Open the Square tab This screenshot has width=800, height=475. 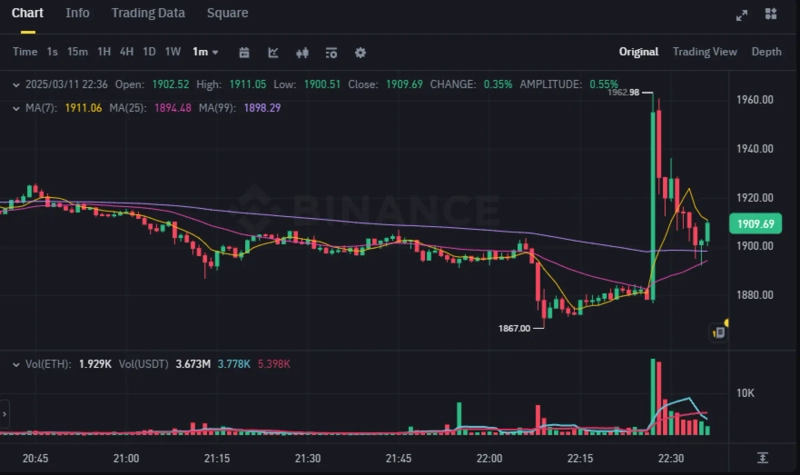pyautogui.click(x=227, y=13)
